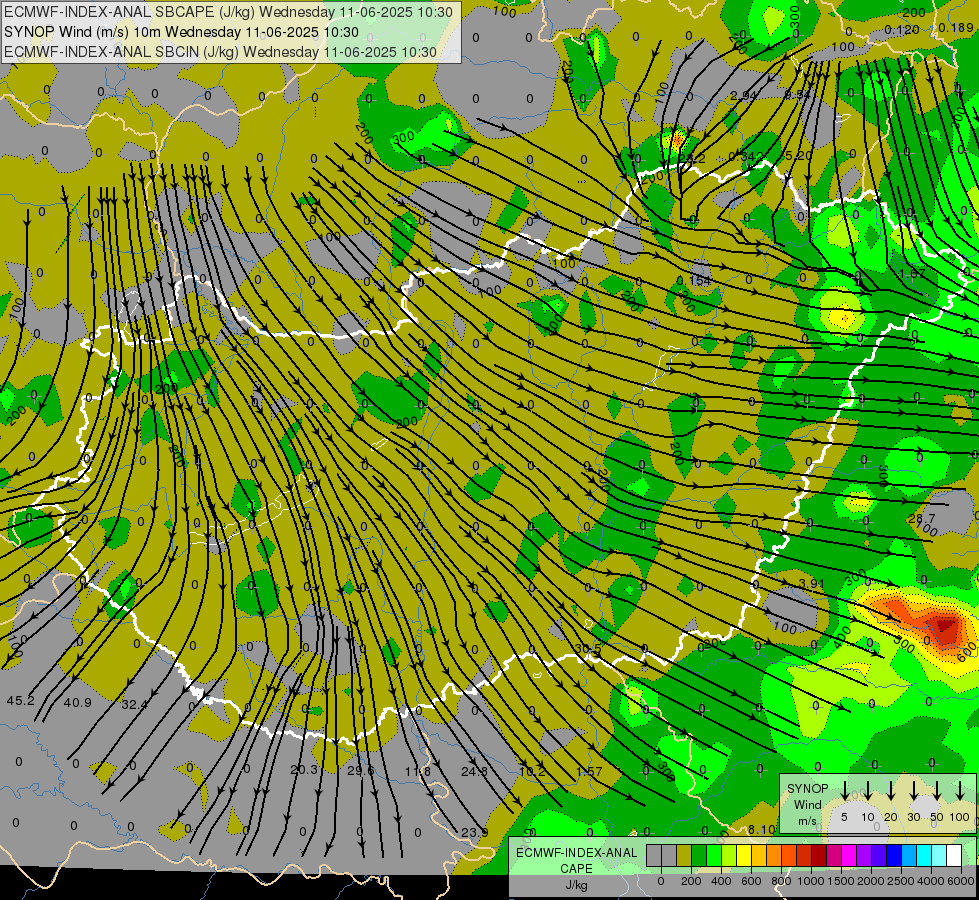This screenshot has height=900, width=979.
Task: Click the CIN value 45.2
Action: tap(21, 701)
